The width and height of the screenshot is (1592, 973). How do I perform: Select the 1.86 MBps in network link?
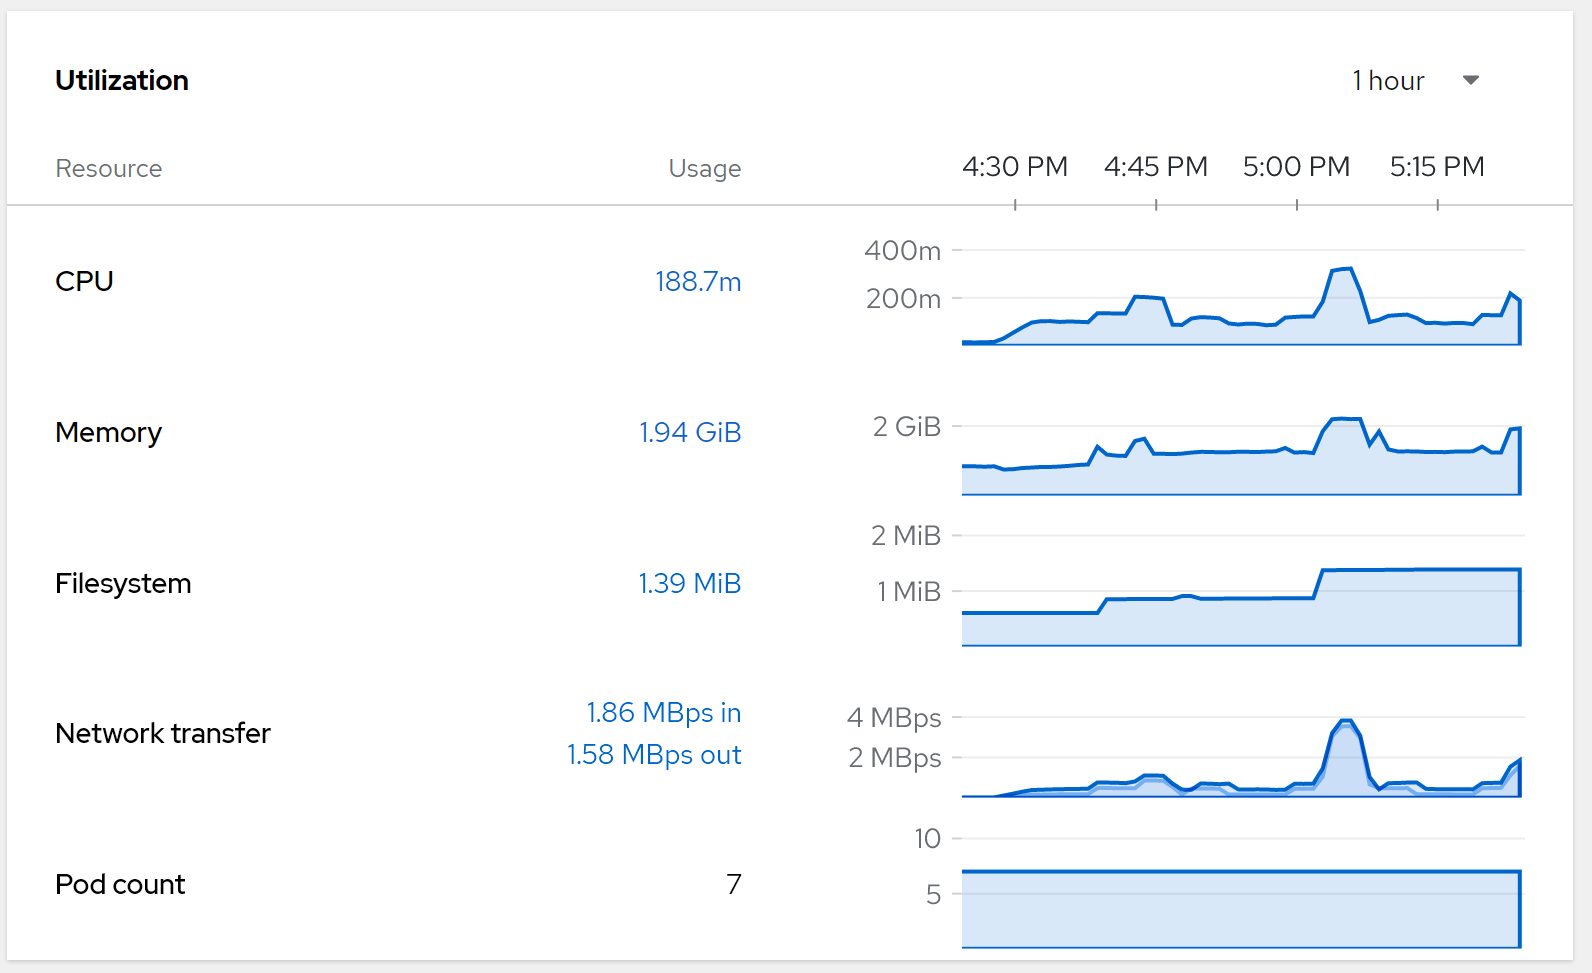[663, 713]
